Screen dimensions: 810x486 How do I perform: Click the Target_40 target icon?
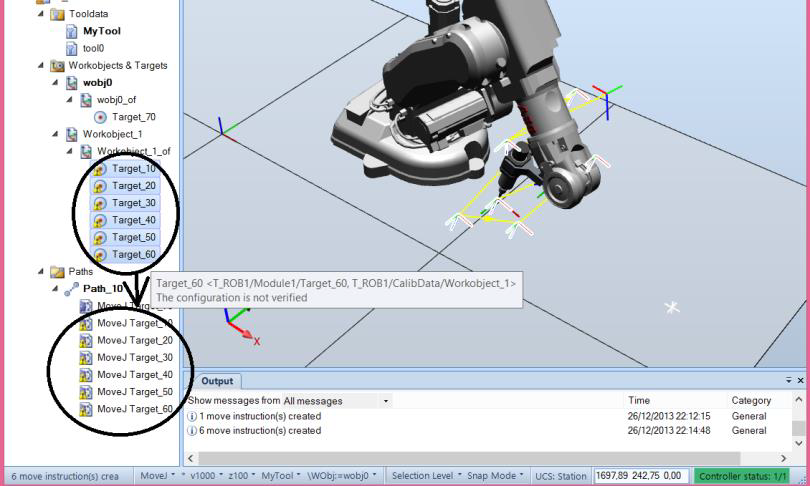(x=100, y=221)
